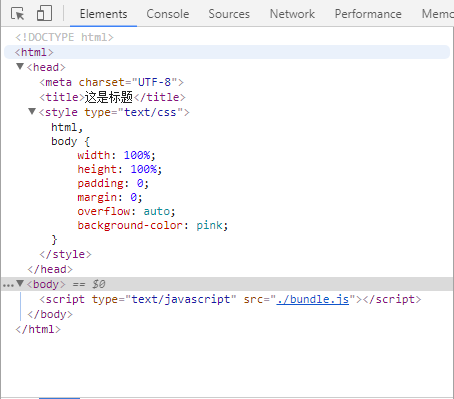Click the ellipsis beside the body row
Image resolution: width=454 pixels, height=399 pixels.
(x=8, y=285)
